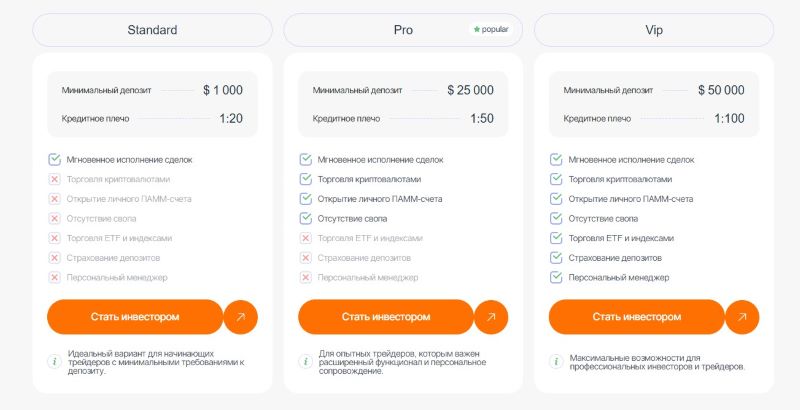Screen dimensions: 800x410
Task: Click Vip's Персональный менеджер checkmark
Action: click(557, 277)
